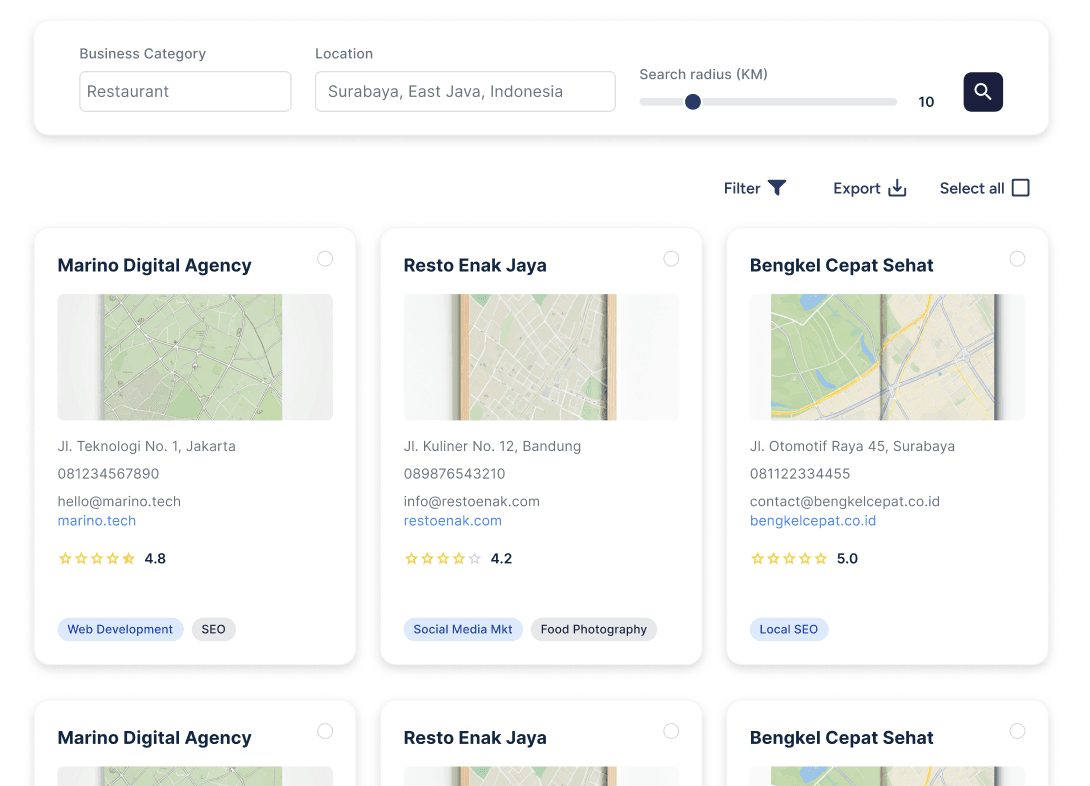Click address Jl. Teknologi No. 1, Jakarta
The image size is (1090, 786).
(147, 446)
